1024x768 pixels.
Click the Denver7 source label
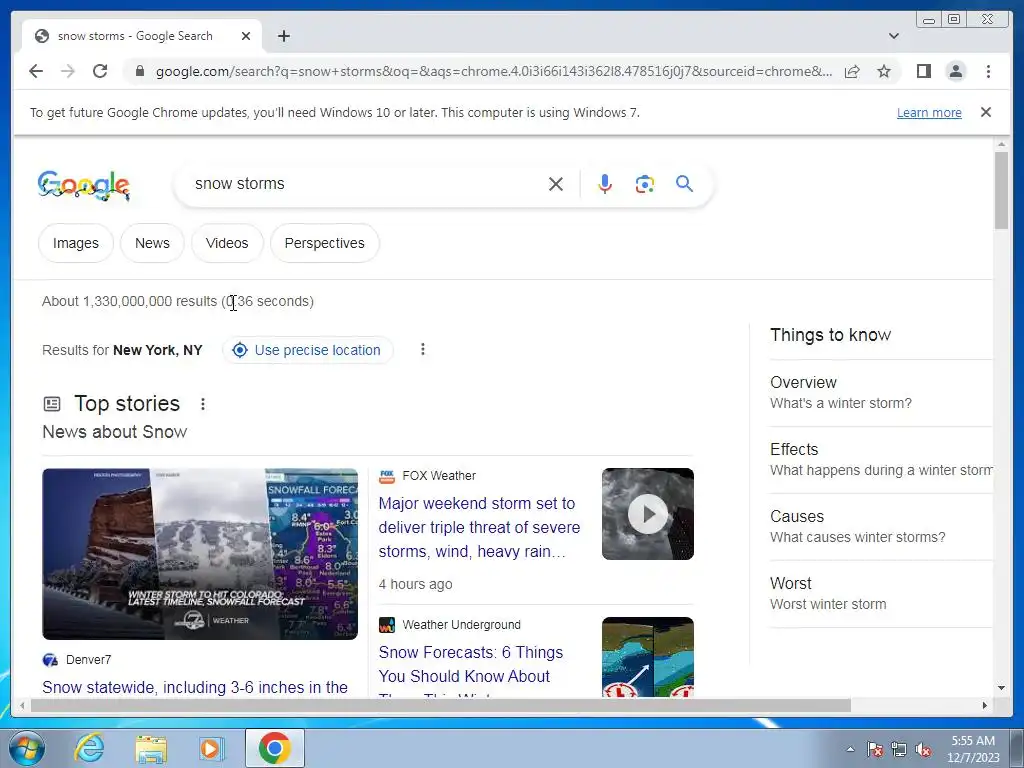tap(88, 660)
